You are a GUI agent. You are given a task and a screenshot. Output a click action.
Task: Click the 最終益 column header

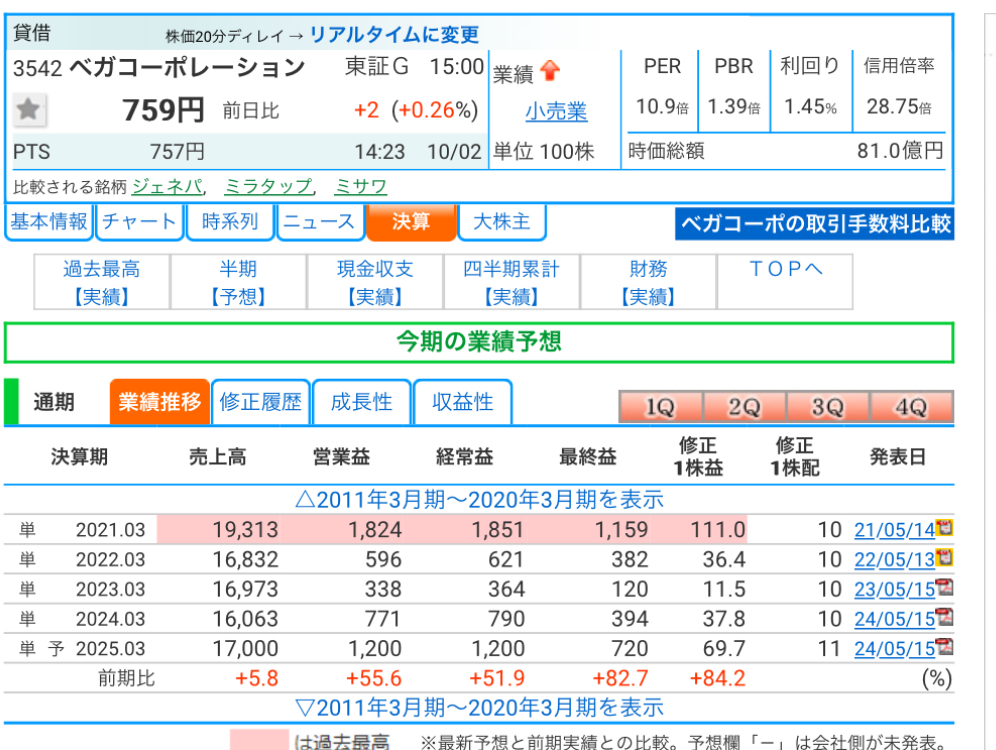(588, 457)
